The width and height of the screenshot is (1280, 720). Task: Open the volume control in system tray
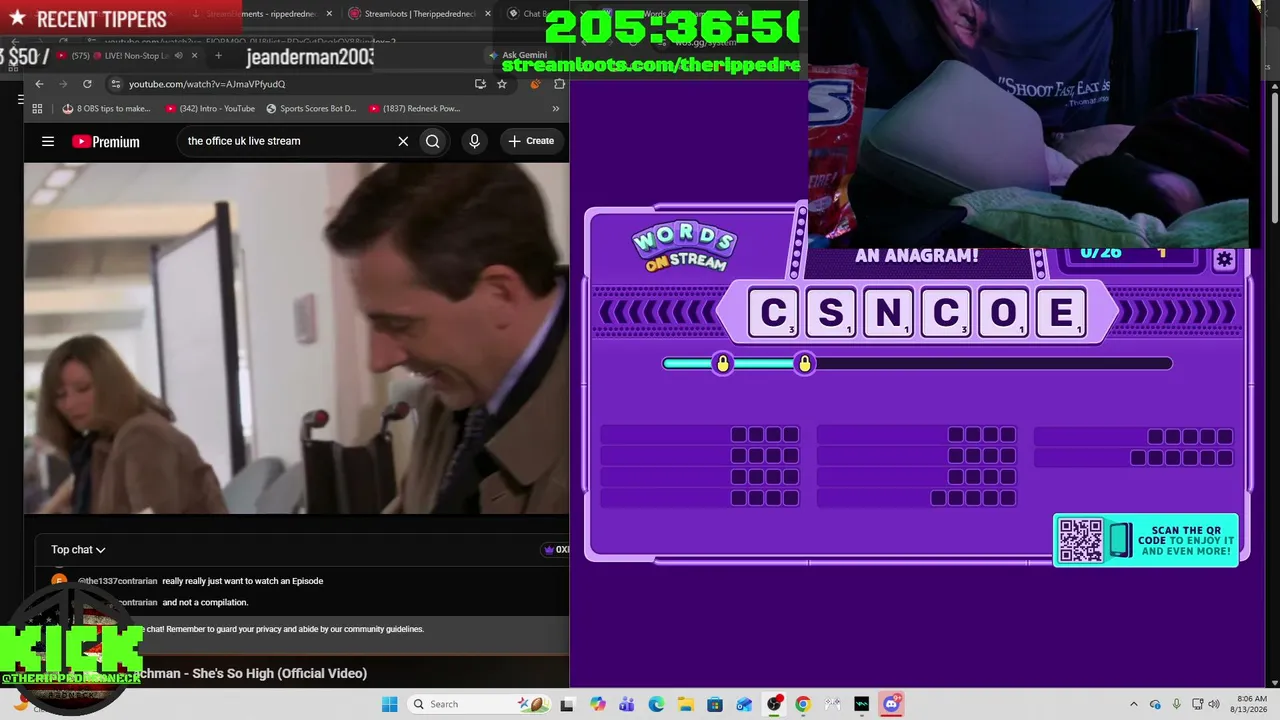[1215, 704]
